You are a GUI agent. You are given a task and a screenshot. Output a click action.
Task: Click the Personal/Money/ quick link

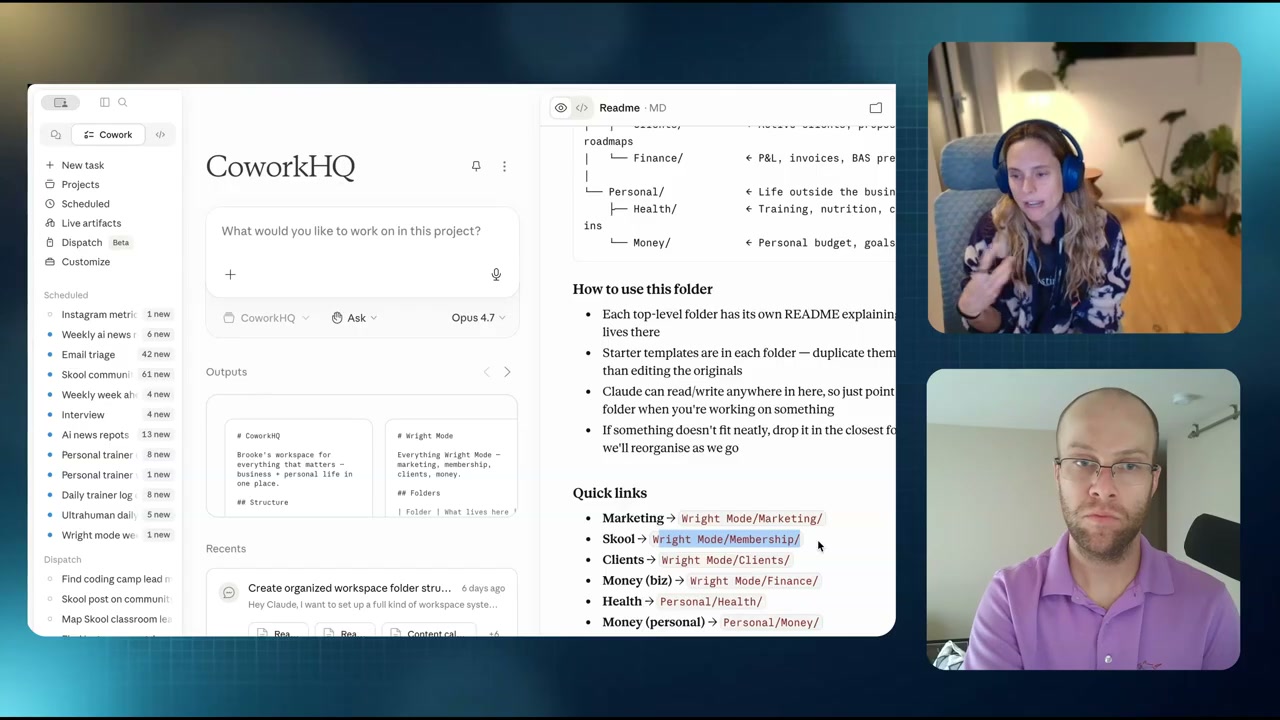click(771, 623)
